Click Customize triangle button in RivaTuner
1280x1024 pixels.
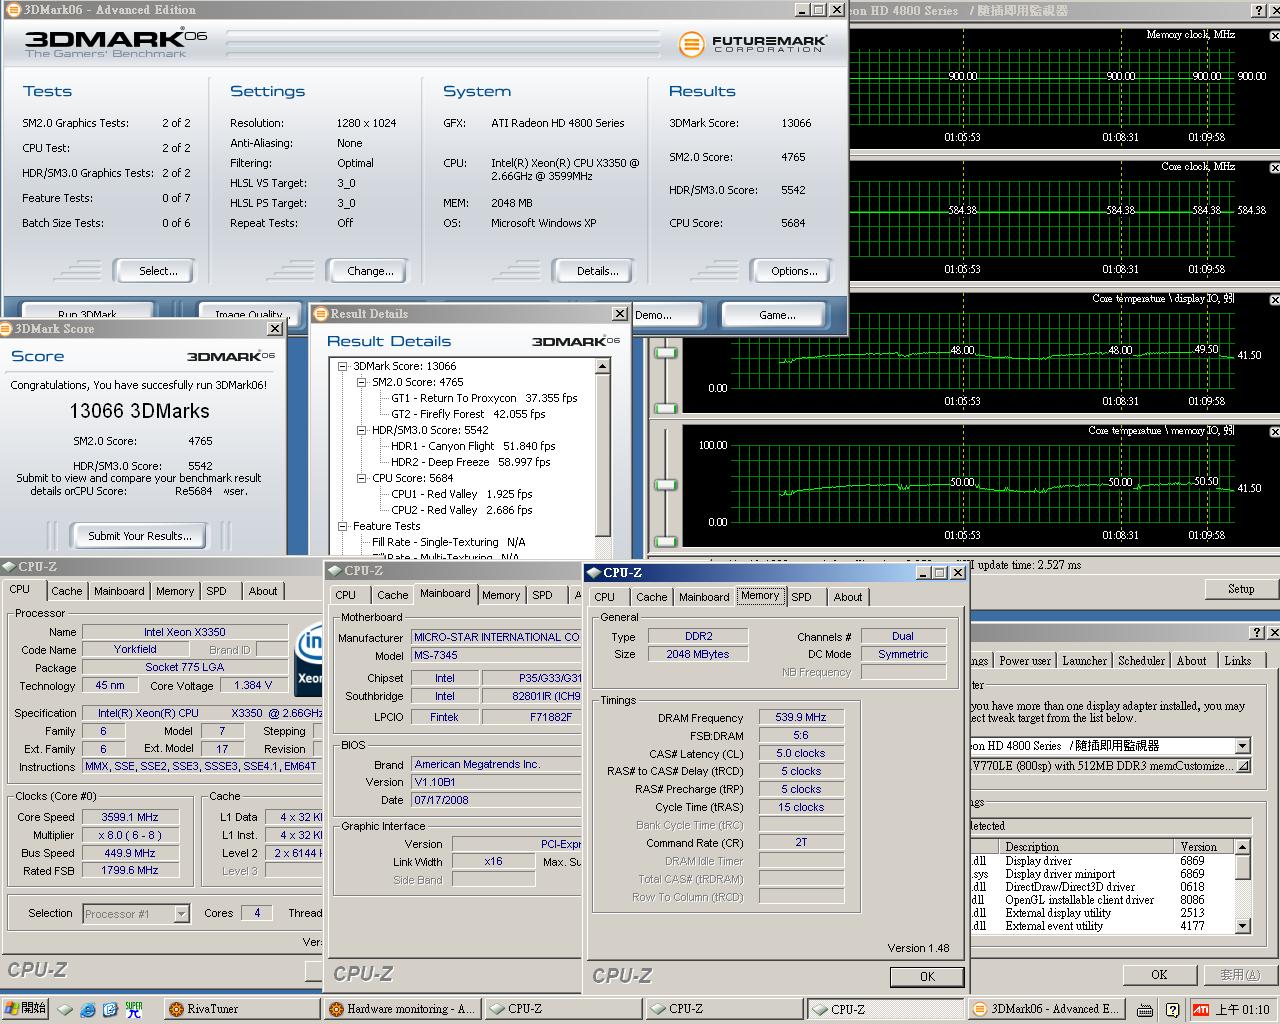coord(1243,766)
